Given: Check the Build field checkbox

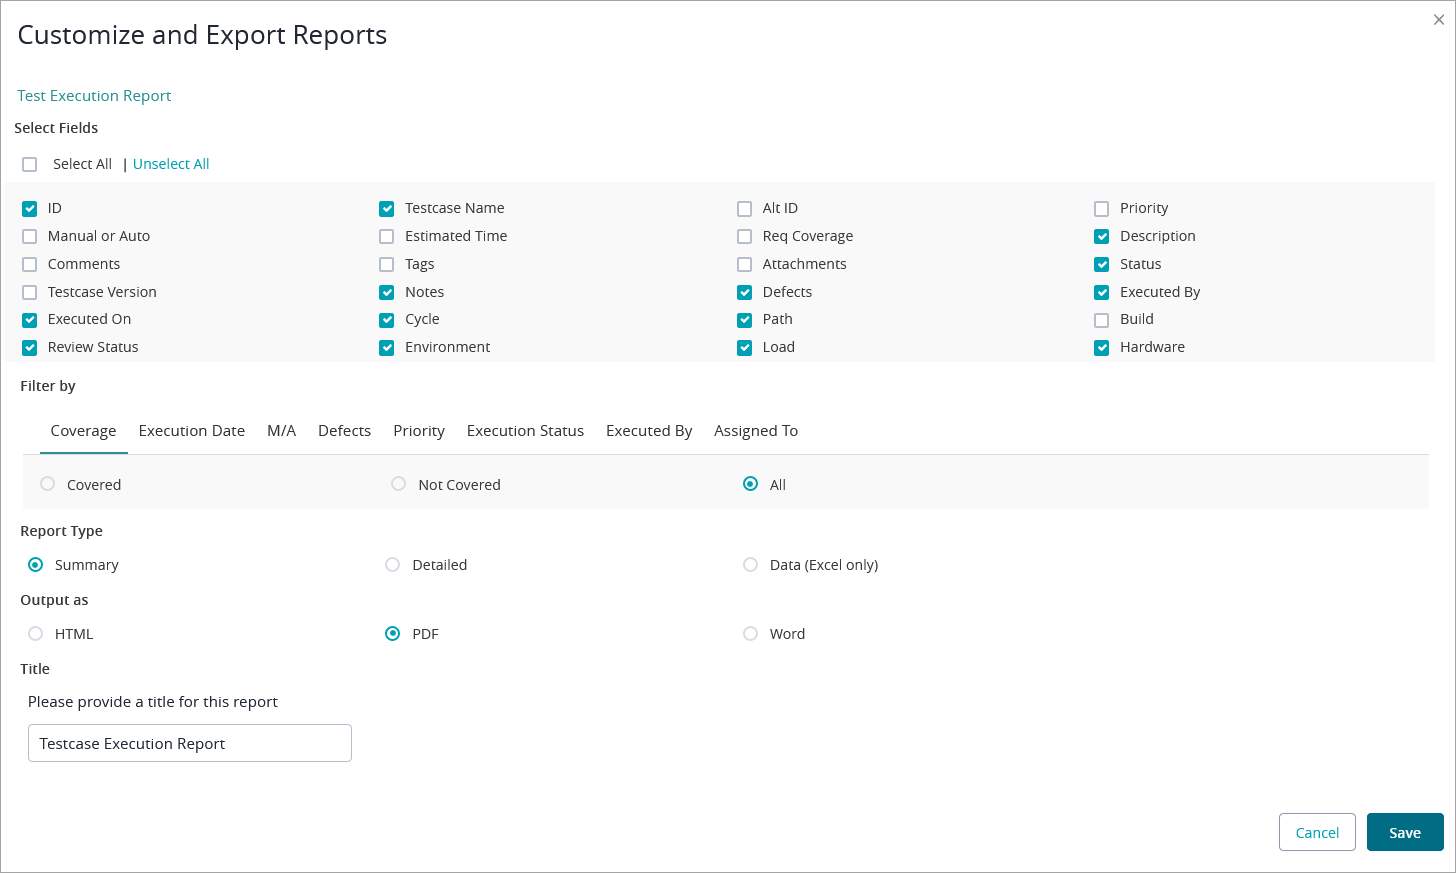Looking at the screenshot, I should tap(1101, 321).
